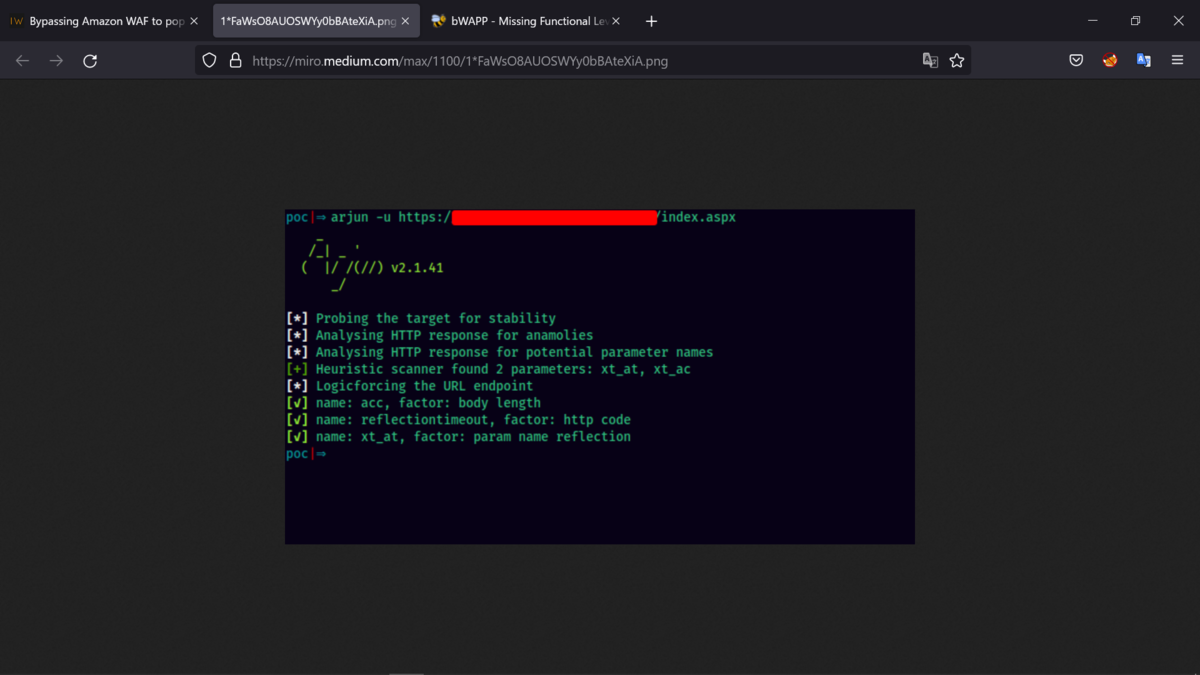Viewport: 1200px width, 675px height.
Task: Close the FaWsO8AUOSWYy0bBAteXiA.png tab
Action: pos(405,21)
